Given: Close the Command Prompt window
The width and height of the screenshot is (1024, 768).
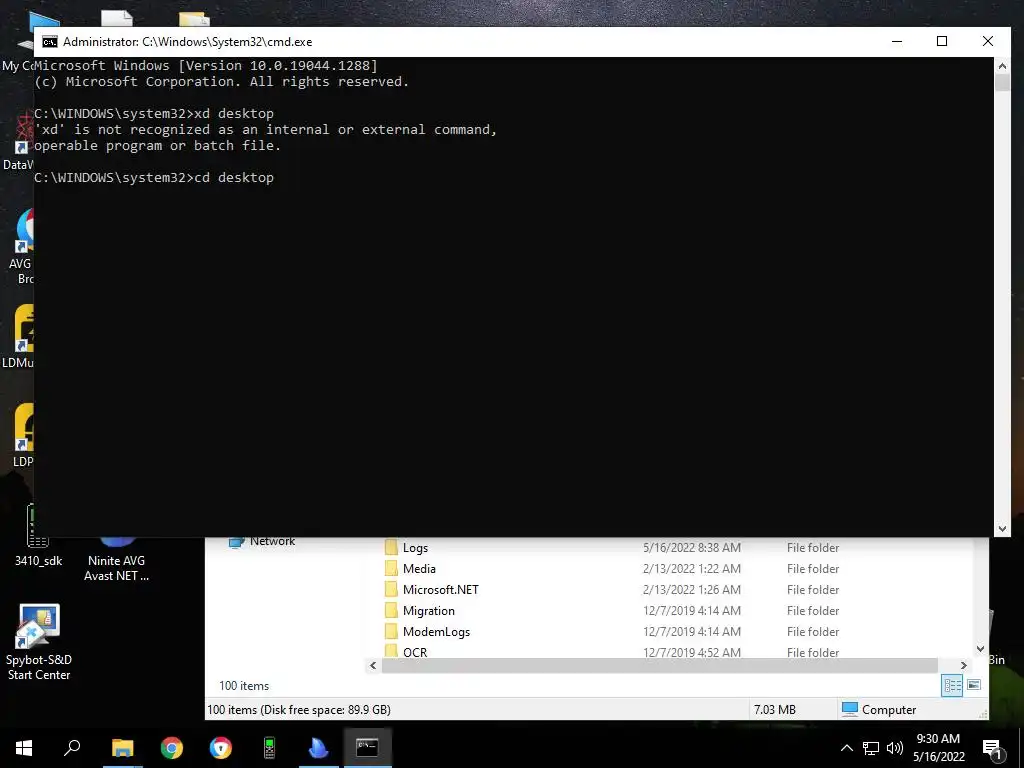Looking at the screenshot, I should [987, 41].
